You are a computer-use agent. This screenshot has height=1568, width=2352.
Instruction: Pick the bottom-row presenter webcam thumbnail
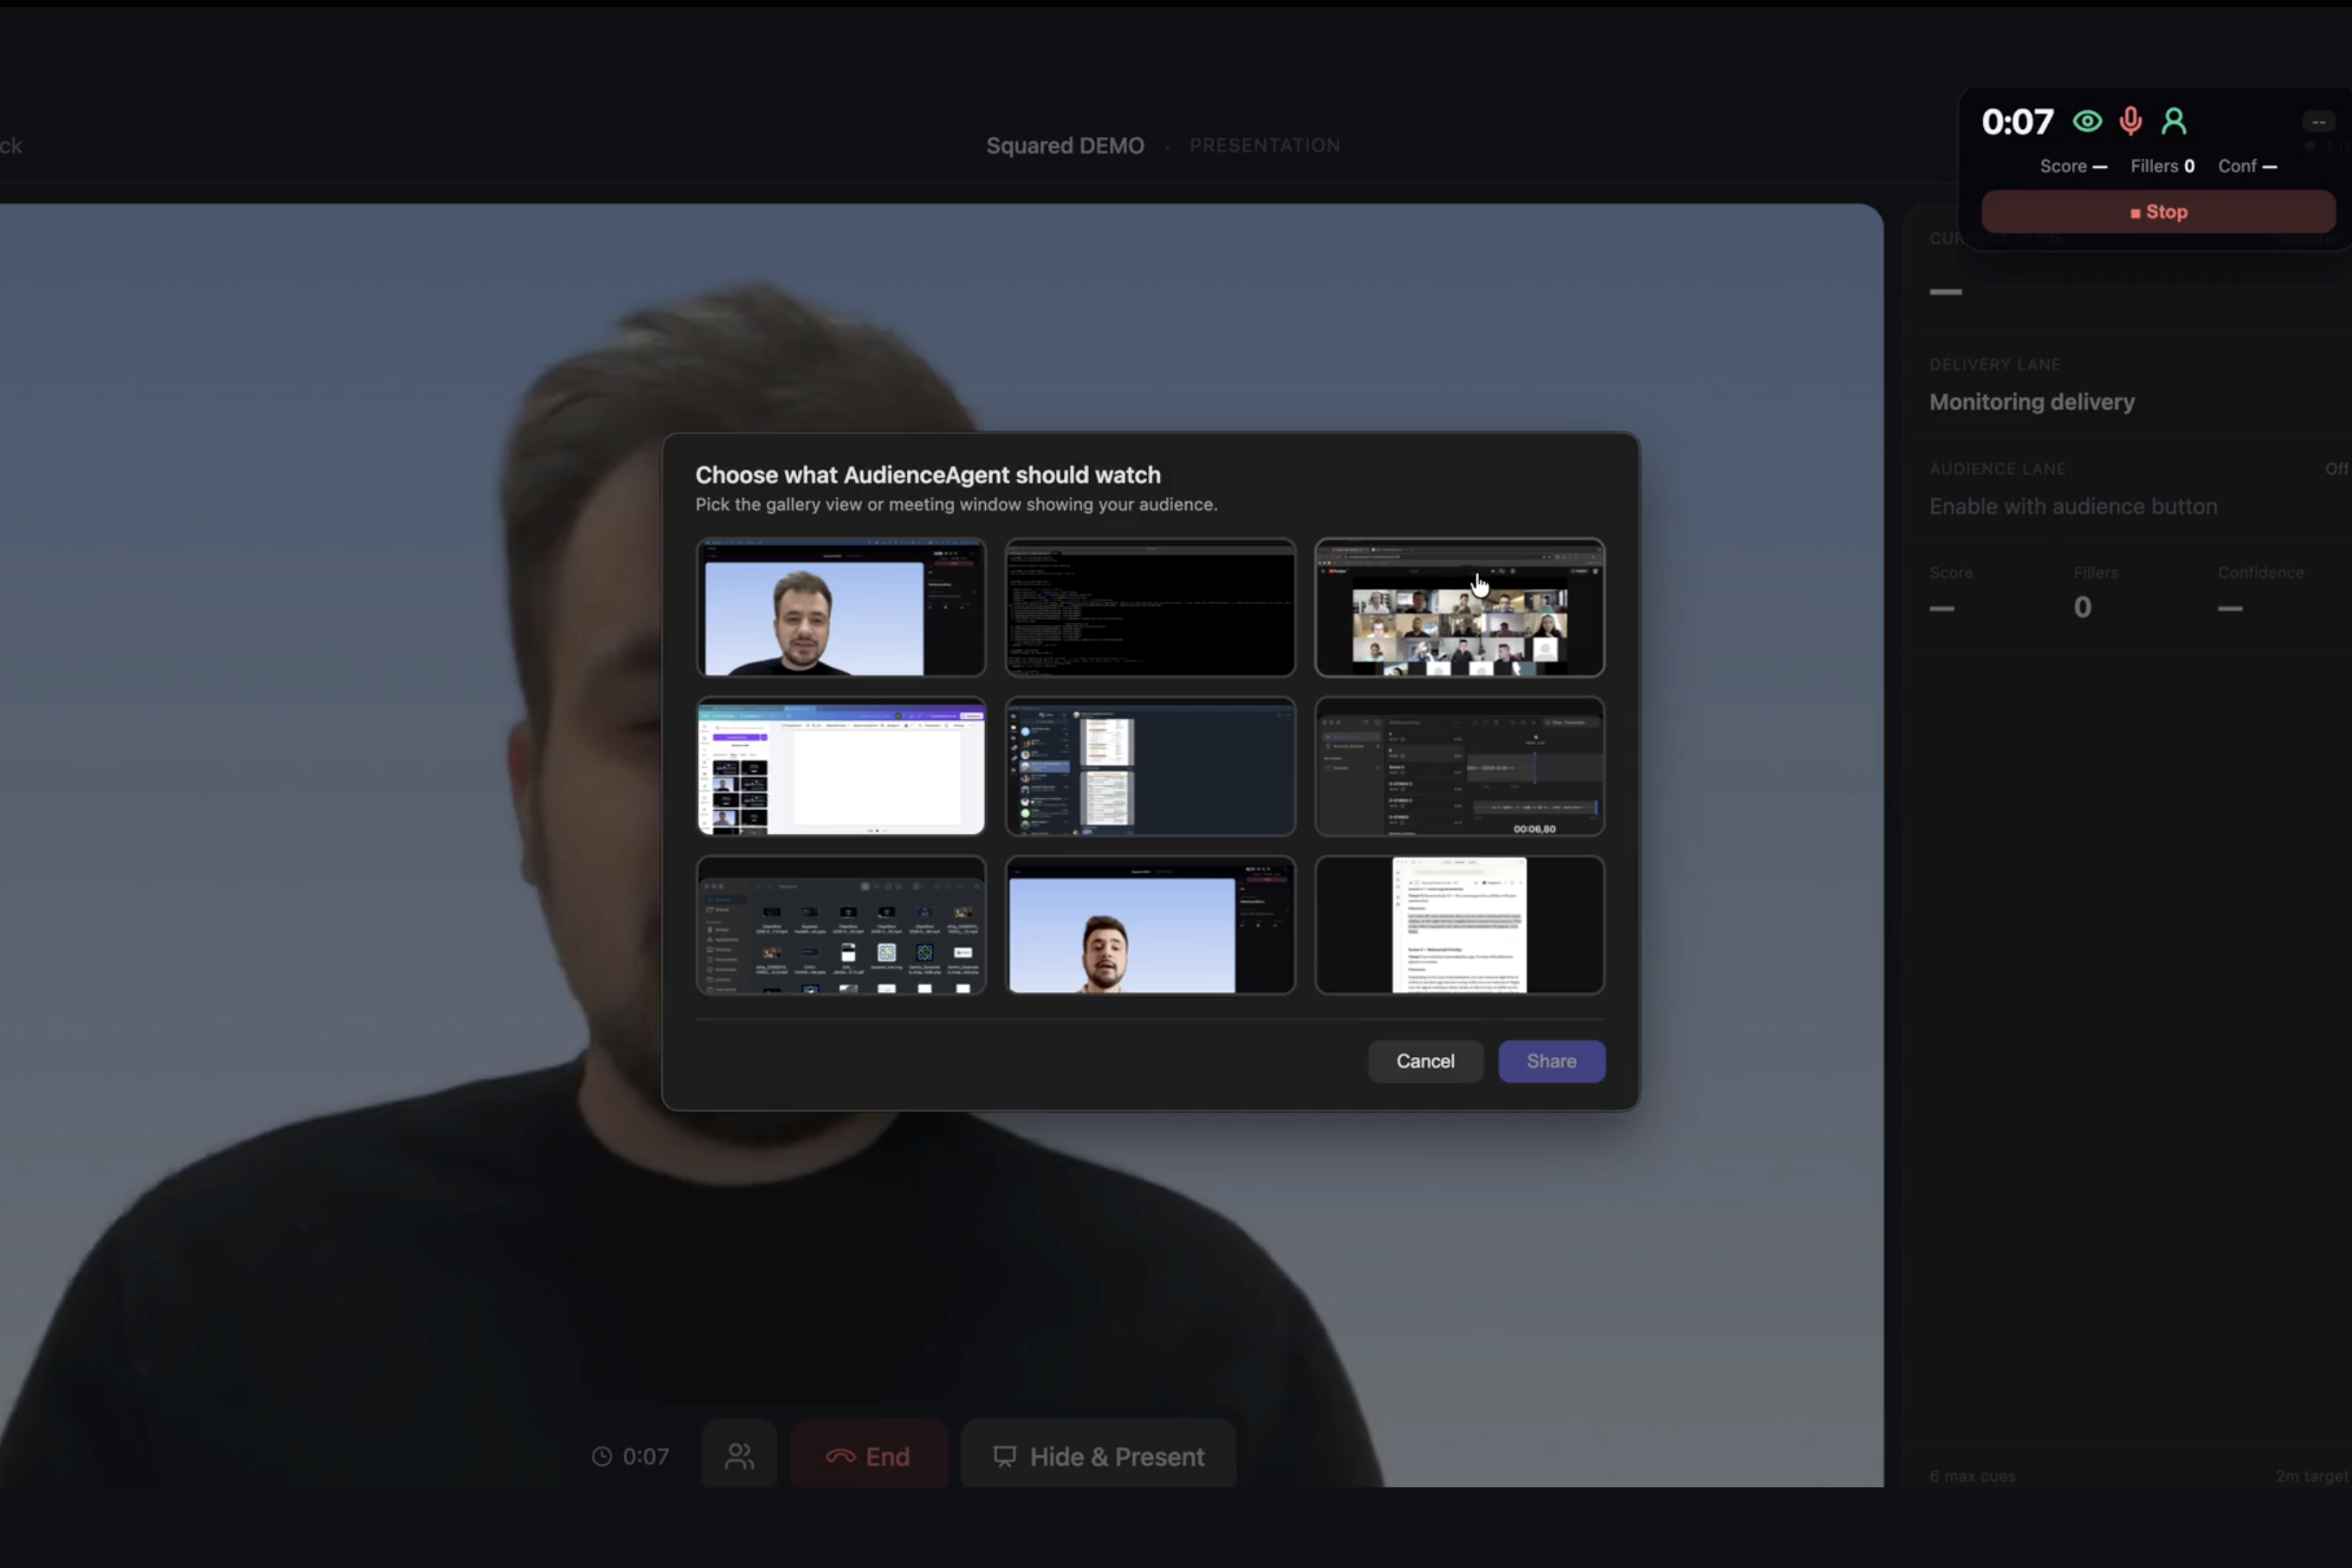[1150, 926]
